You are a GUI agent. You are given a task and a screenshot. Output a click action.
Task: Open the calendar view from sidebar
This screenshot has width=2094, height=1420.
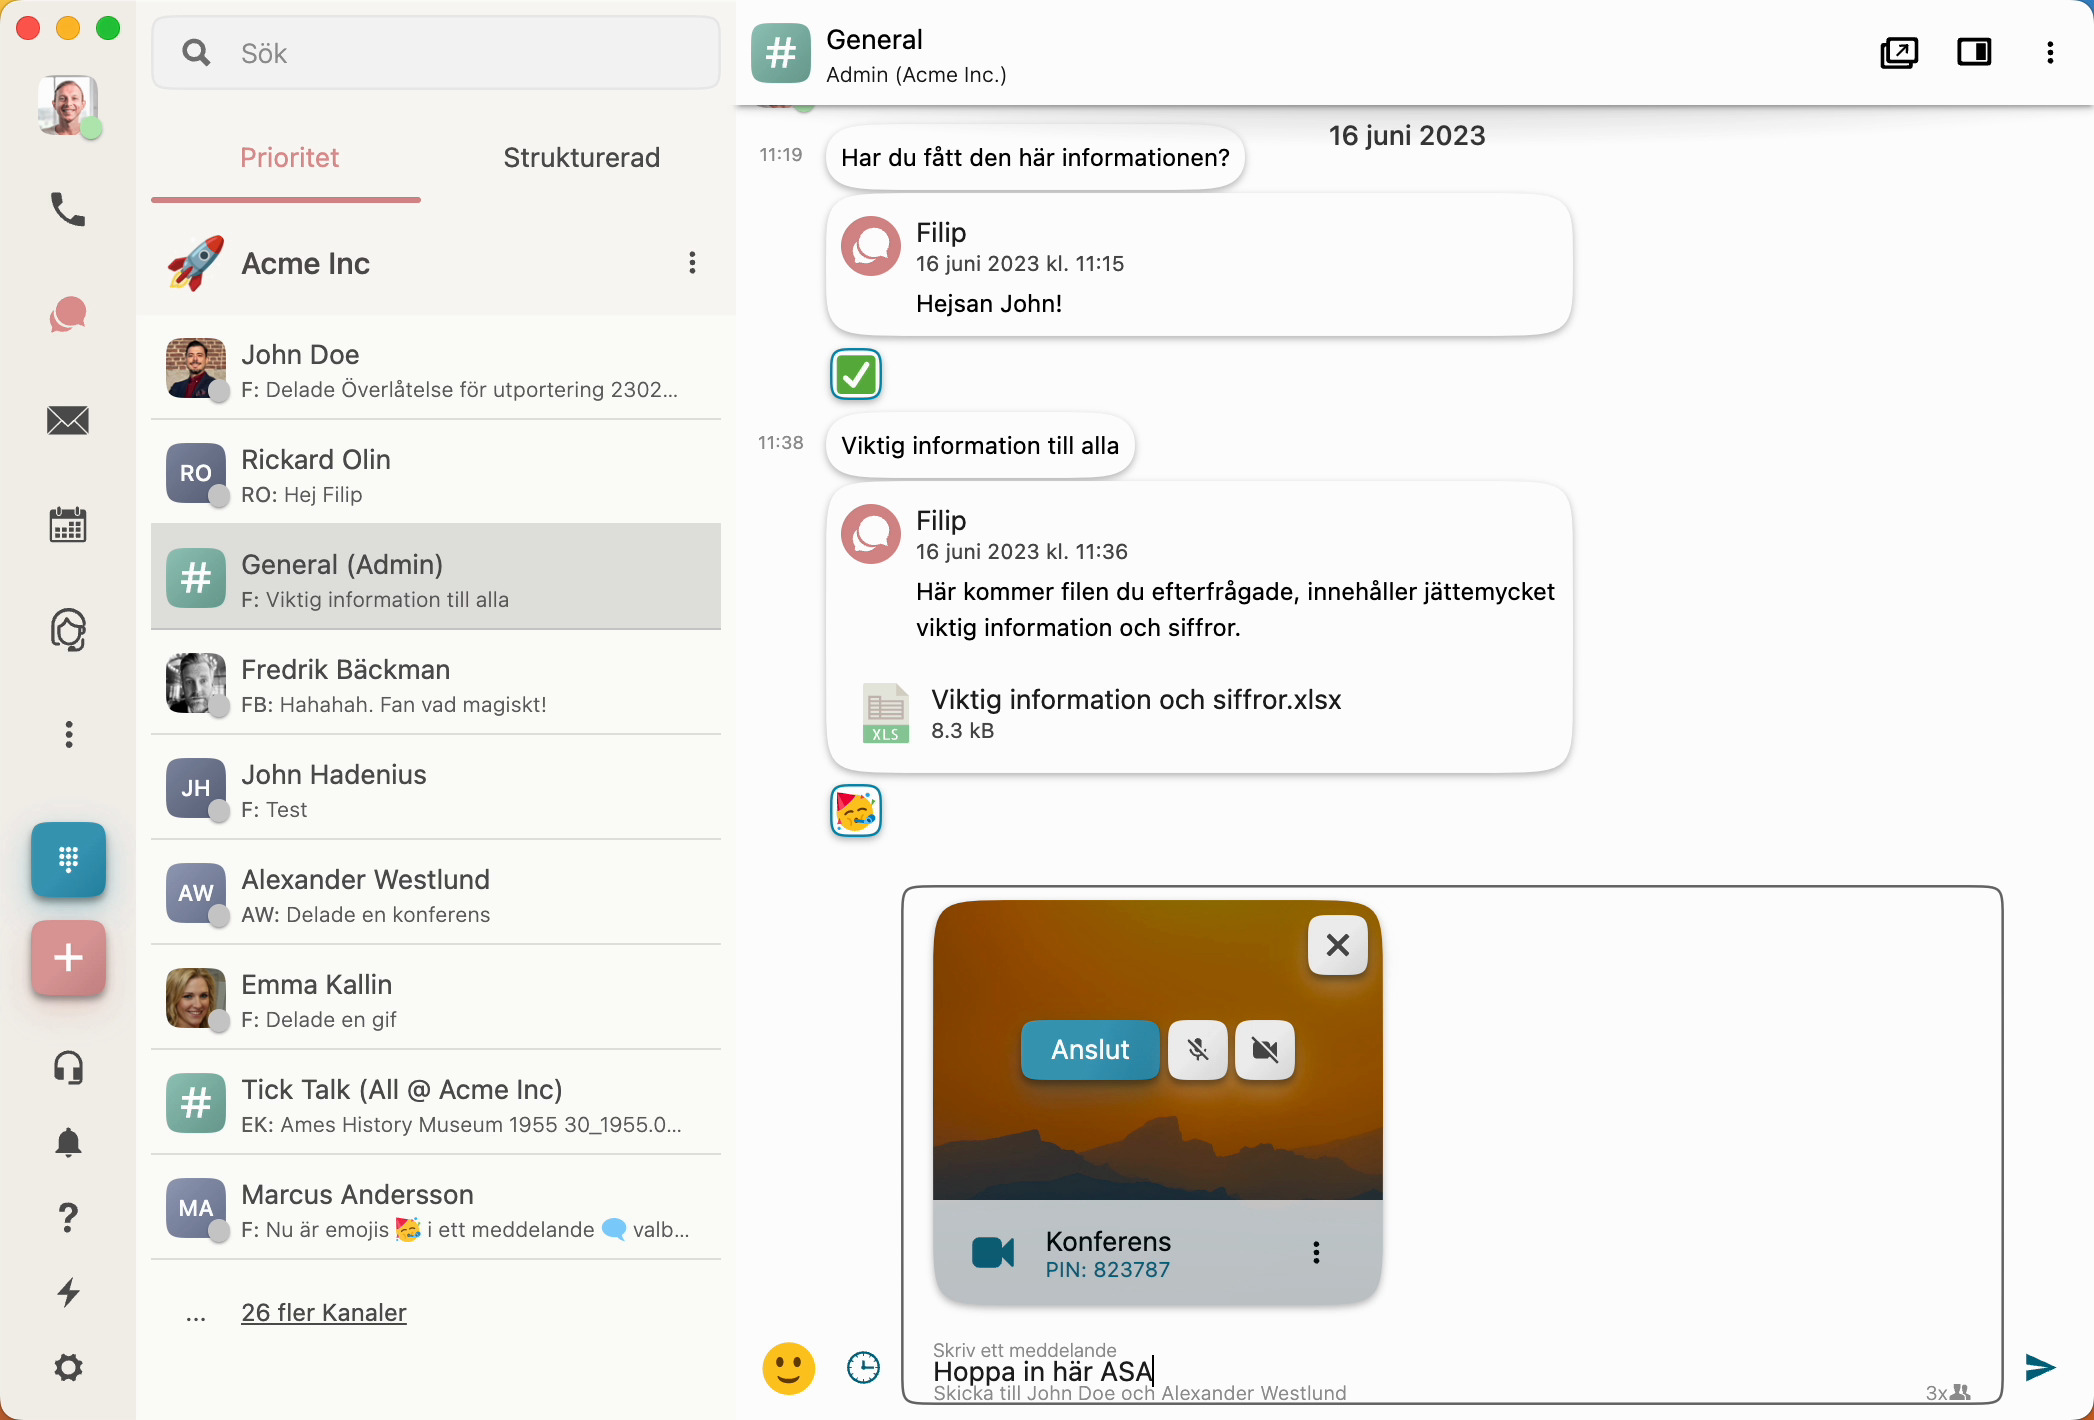pos(68,525)
